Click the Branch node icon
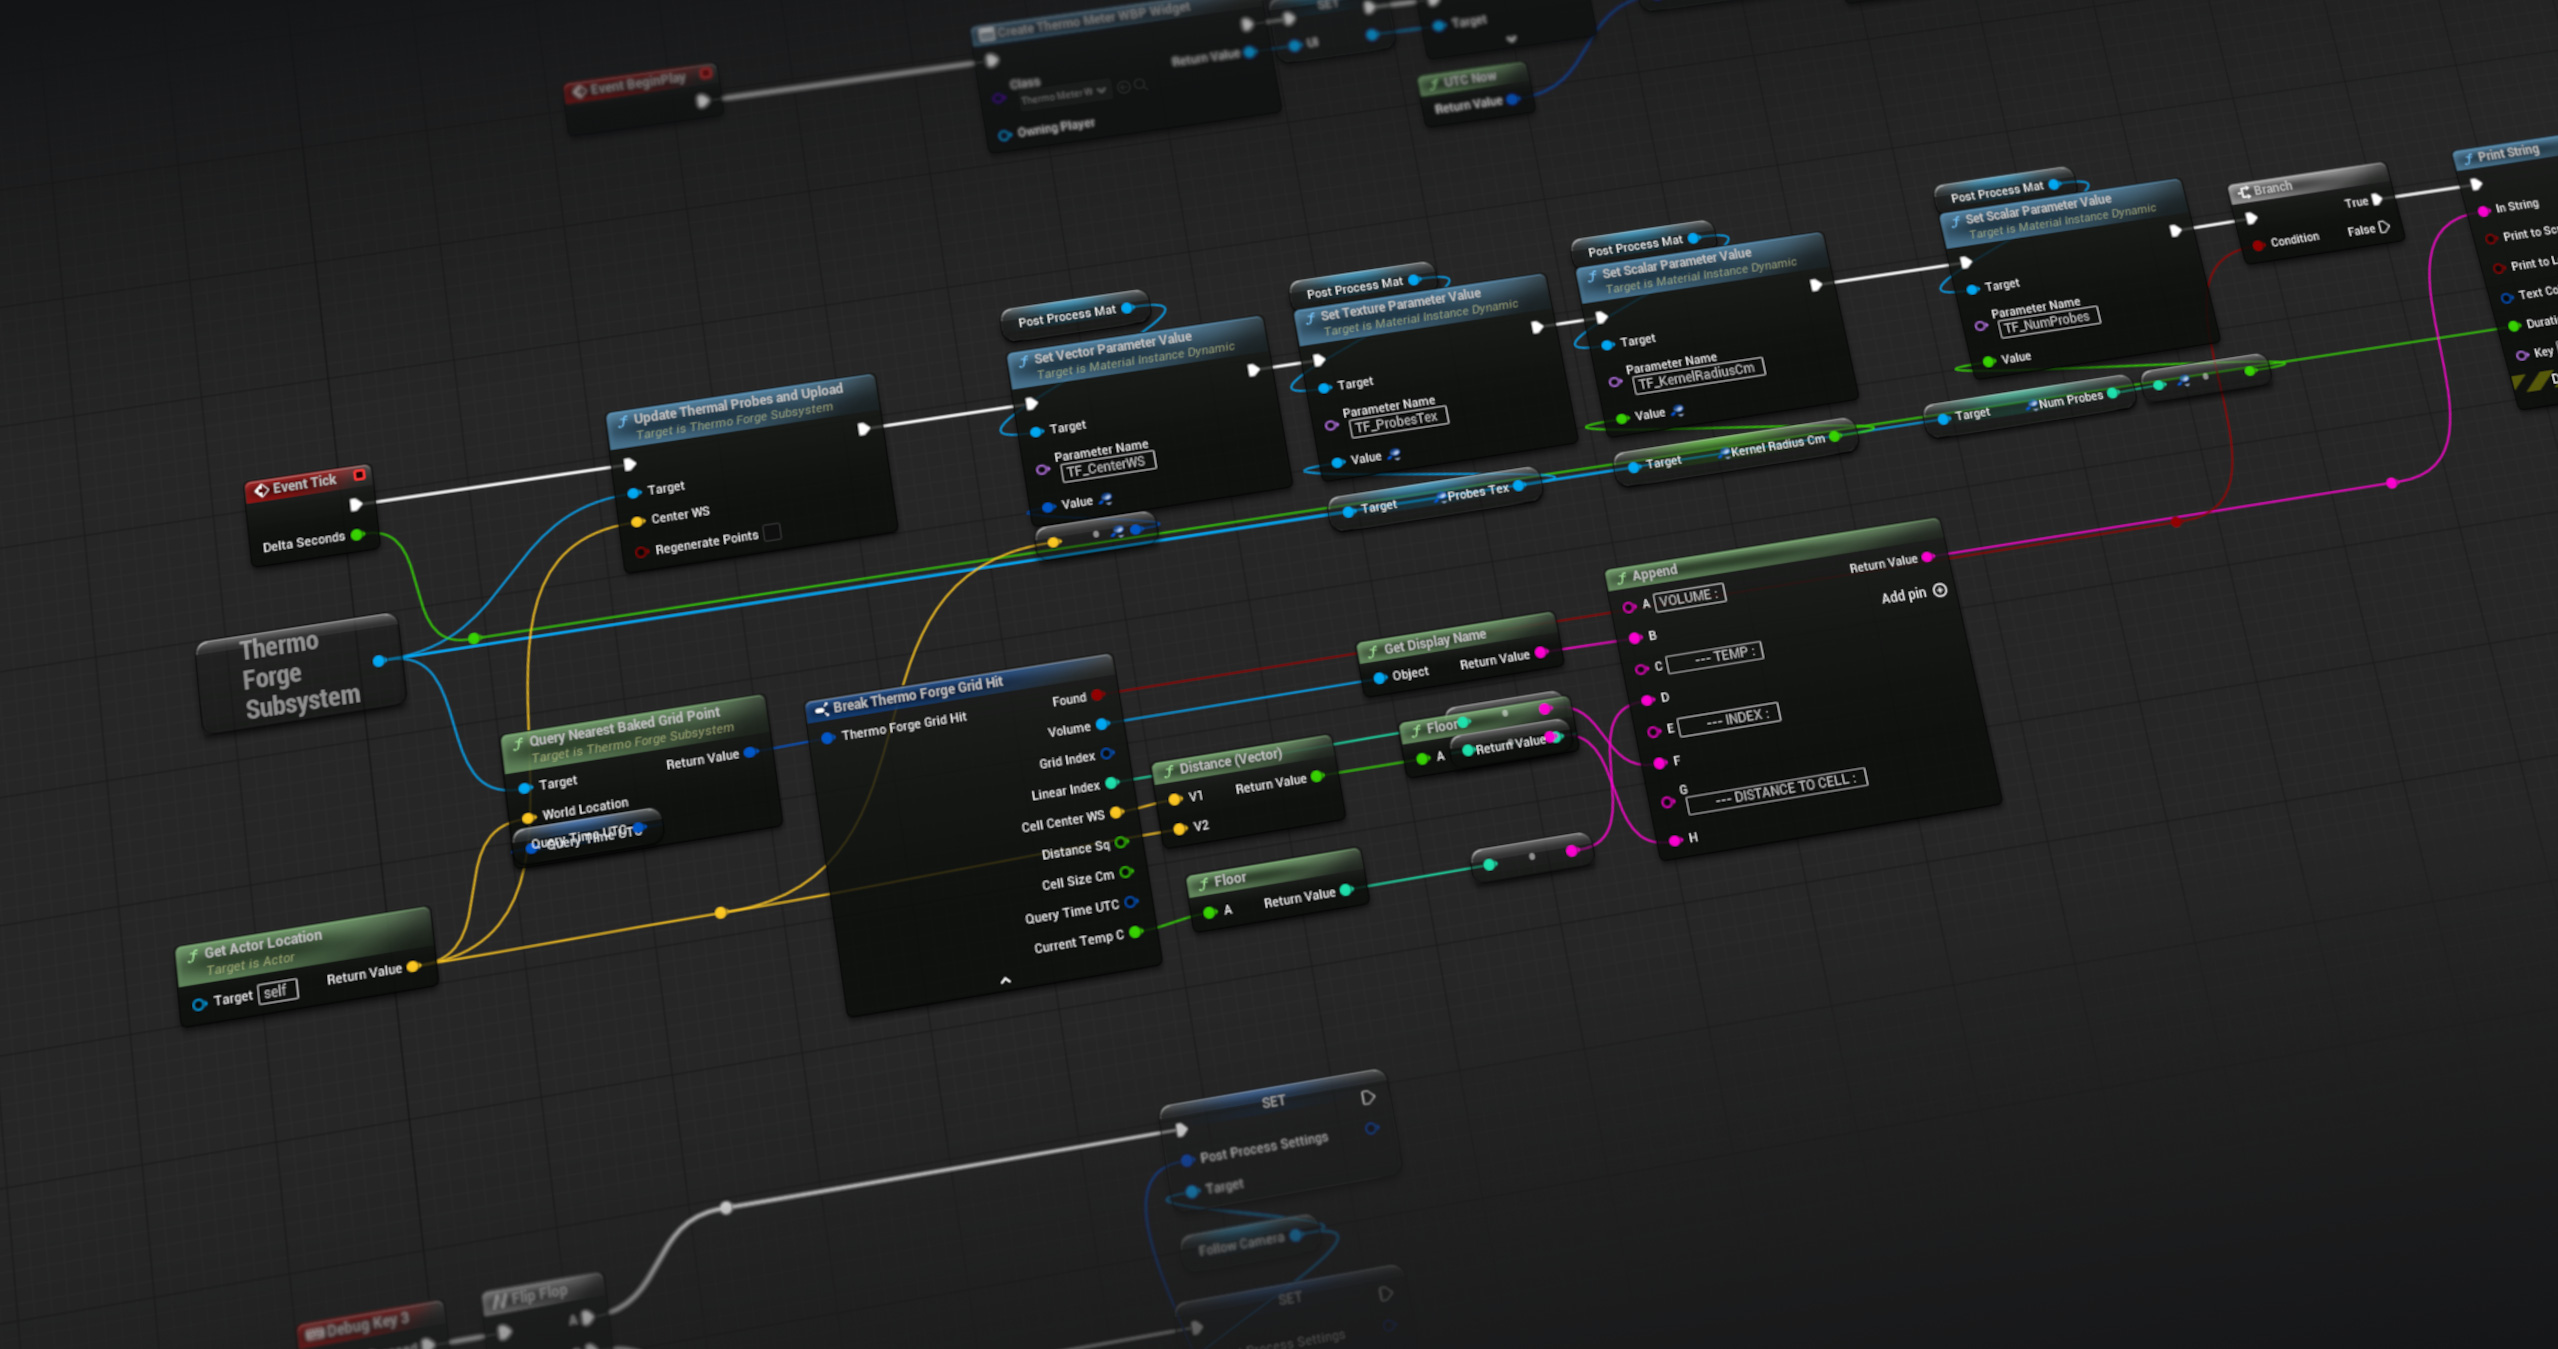The width and height of the screenshot is (2558, 1349). click(x=2244, y=191)
